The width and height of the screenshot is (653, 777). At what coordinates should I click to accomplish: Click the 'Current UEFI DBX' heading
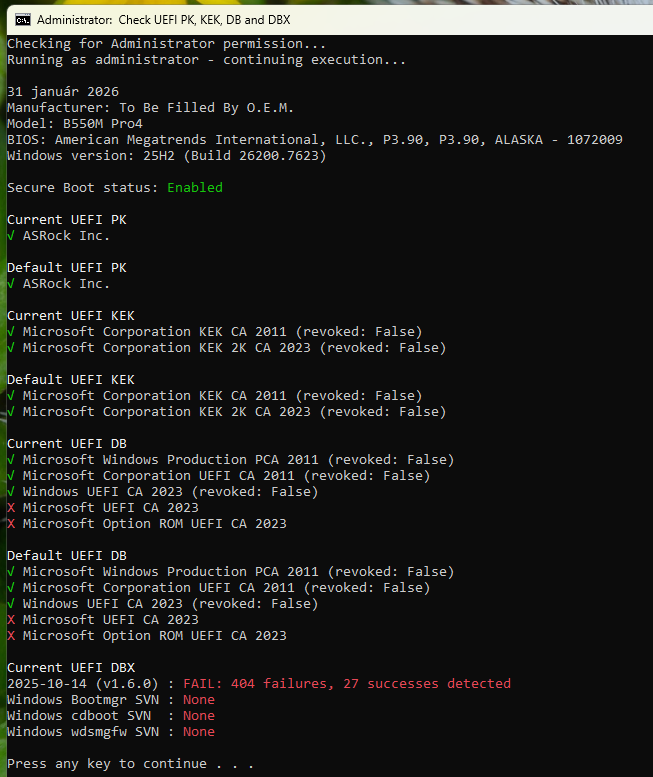click(71, 668)
